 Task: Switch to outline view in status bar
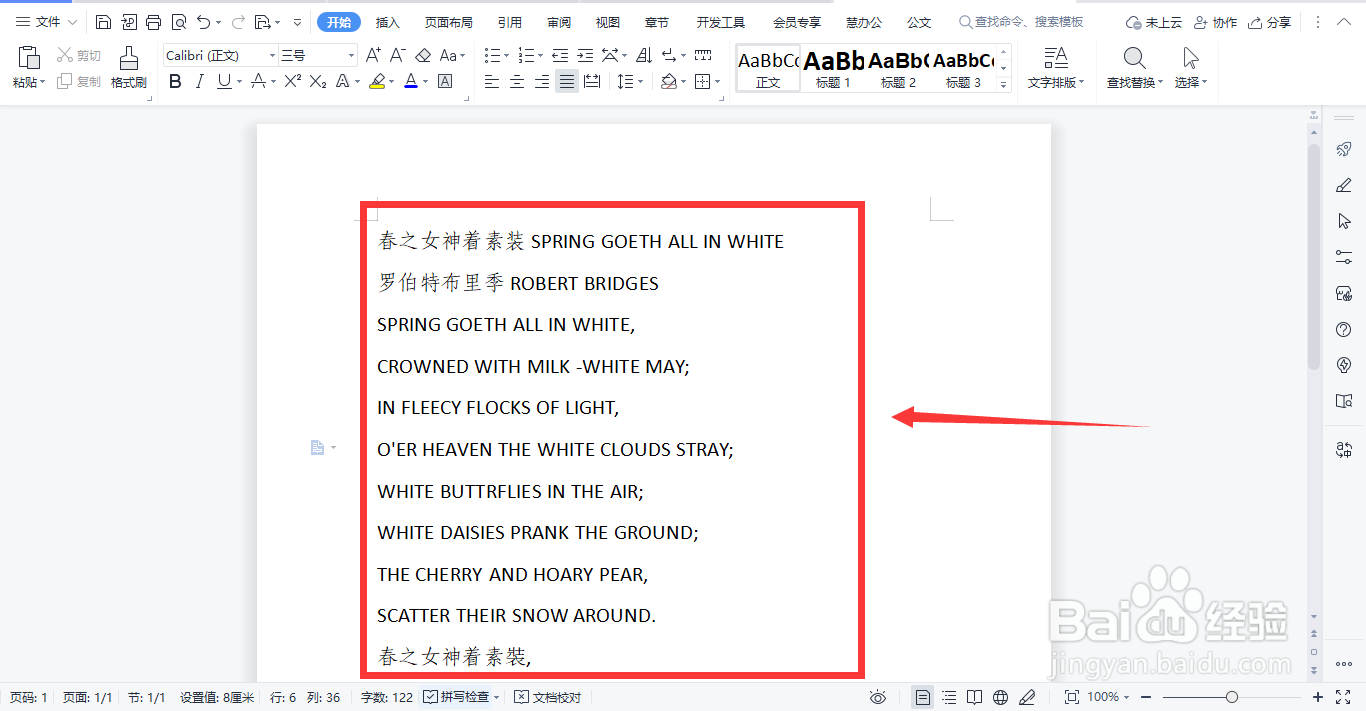pos(949,697)
